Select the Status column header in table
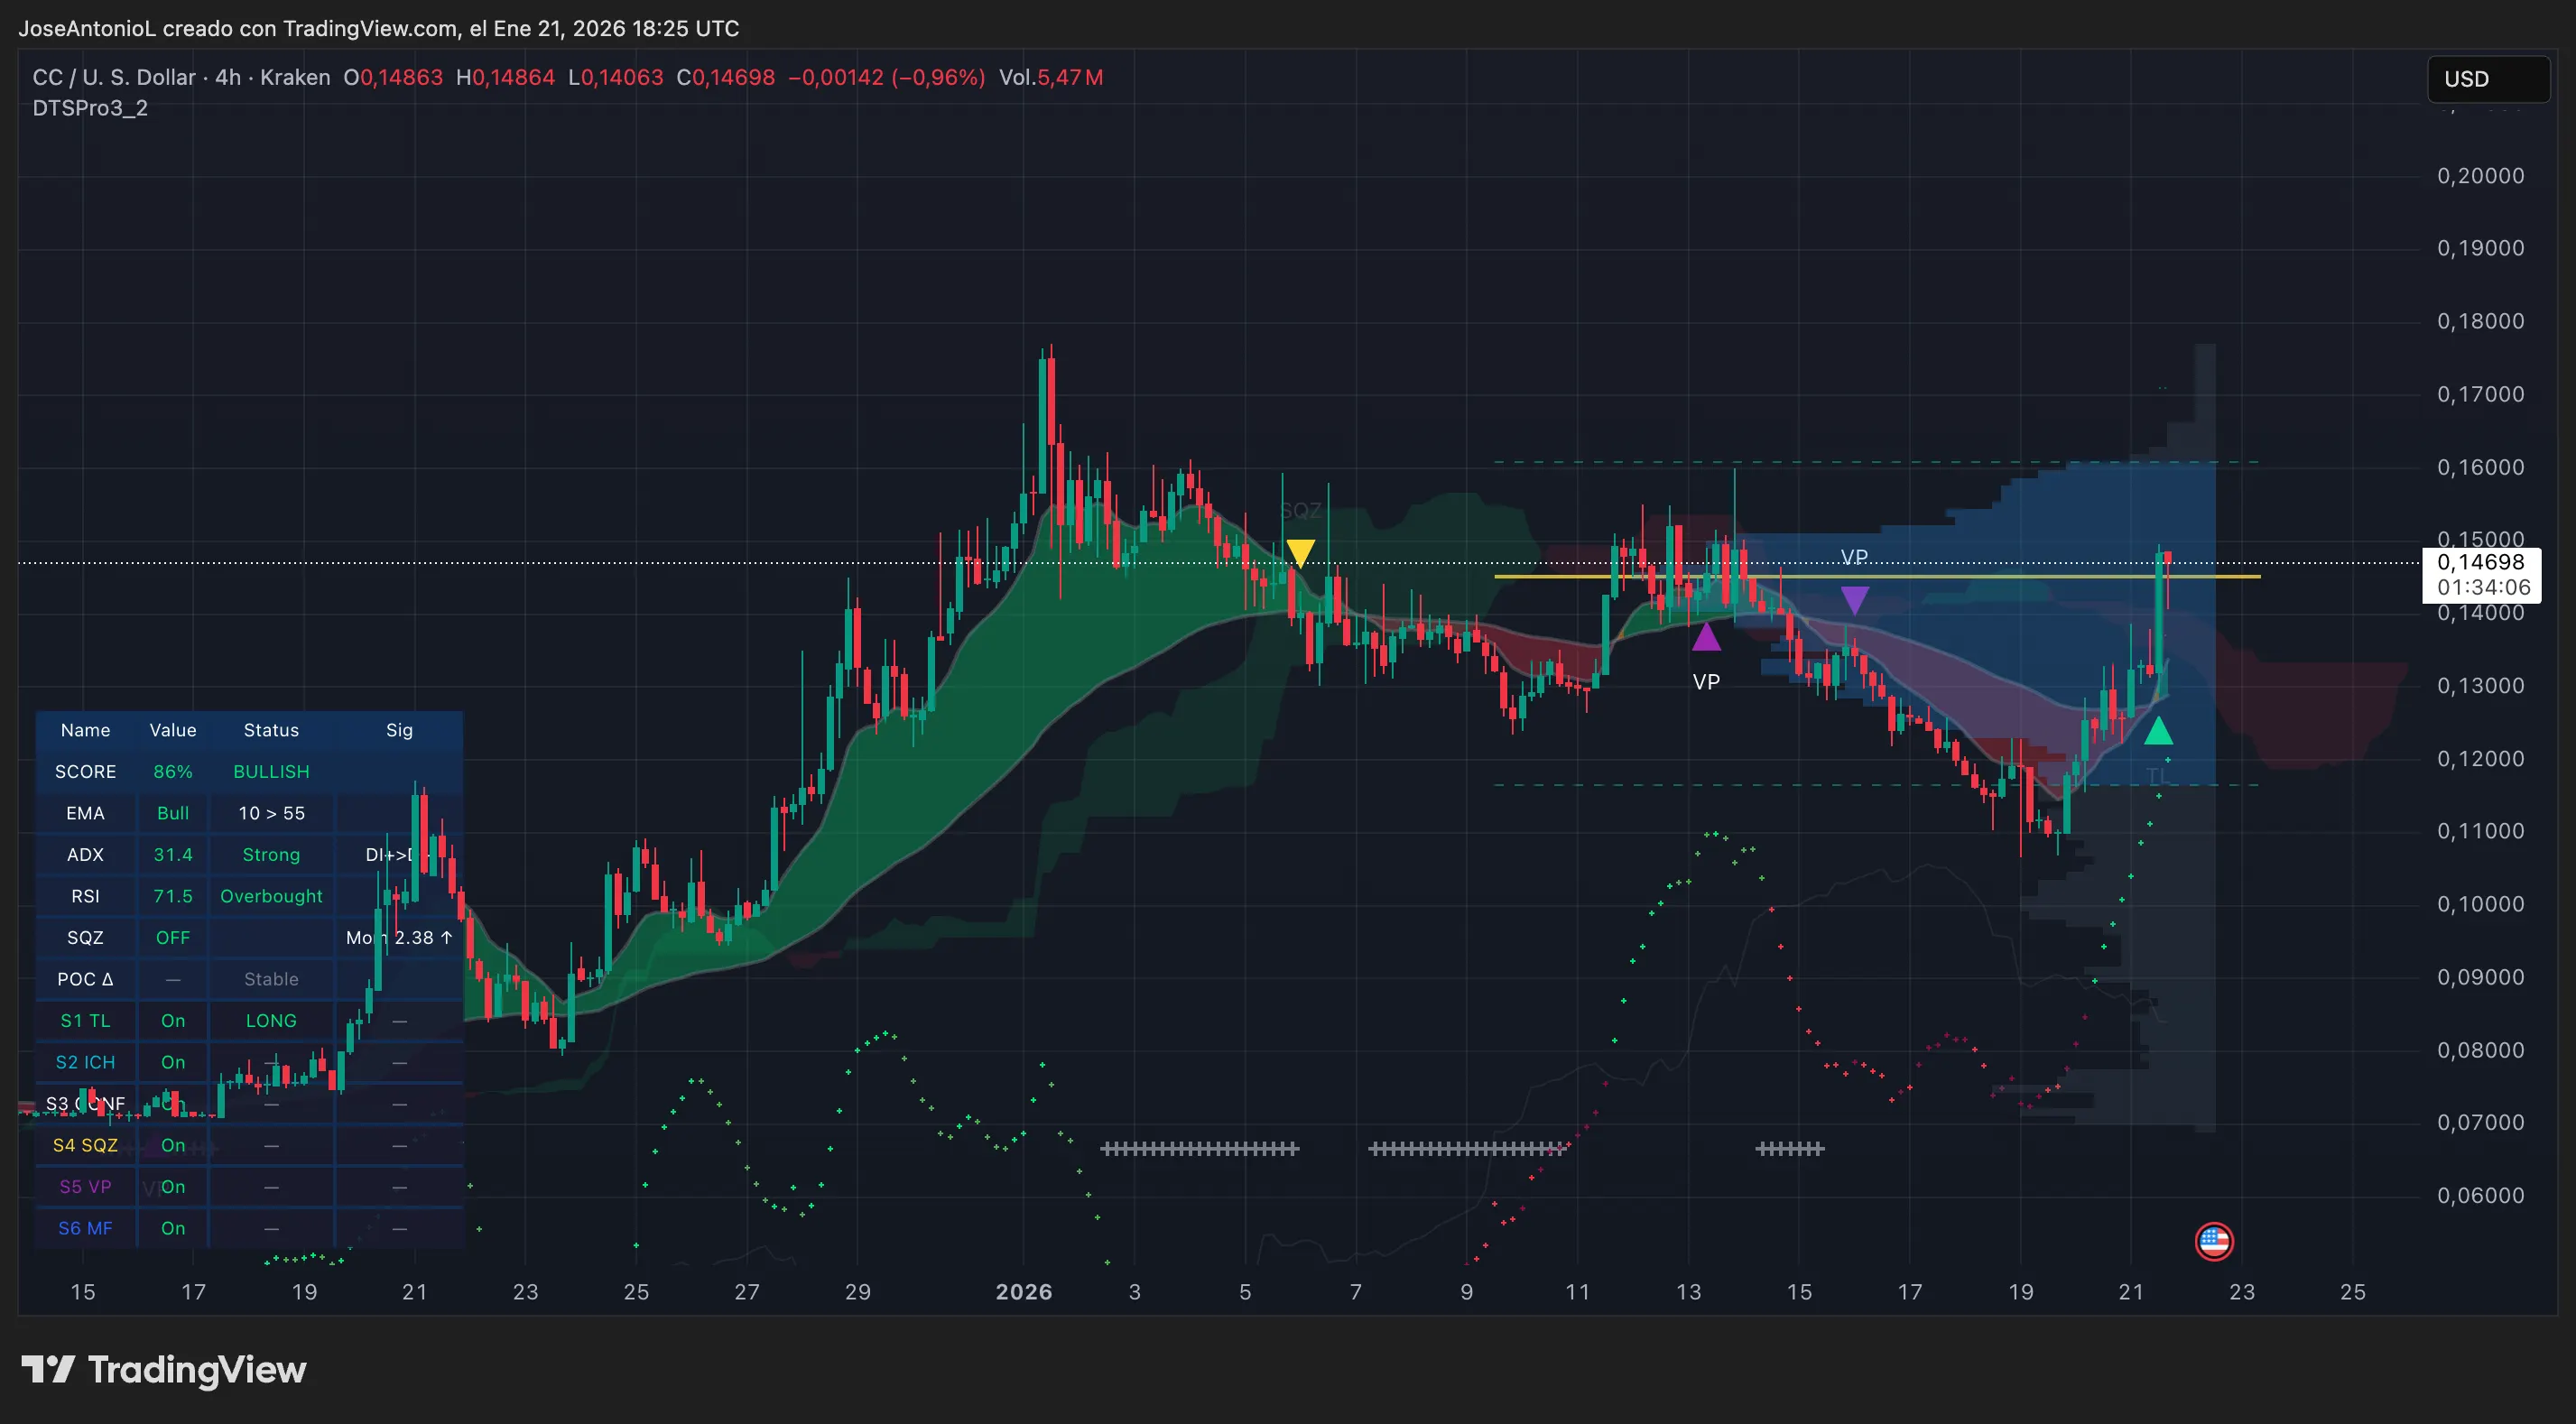Screen dimensions: 2576x1424 pos(271,730)
